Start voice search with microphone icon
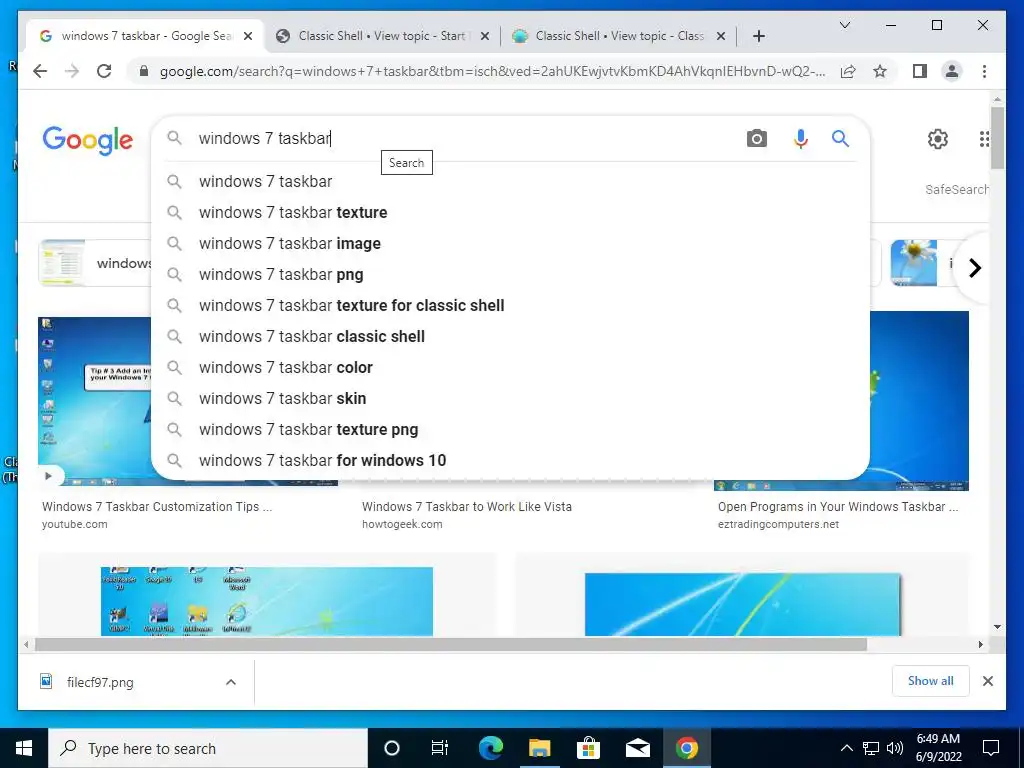 (801, 138)
